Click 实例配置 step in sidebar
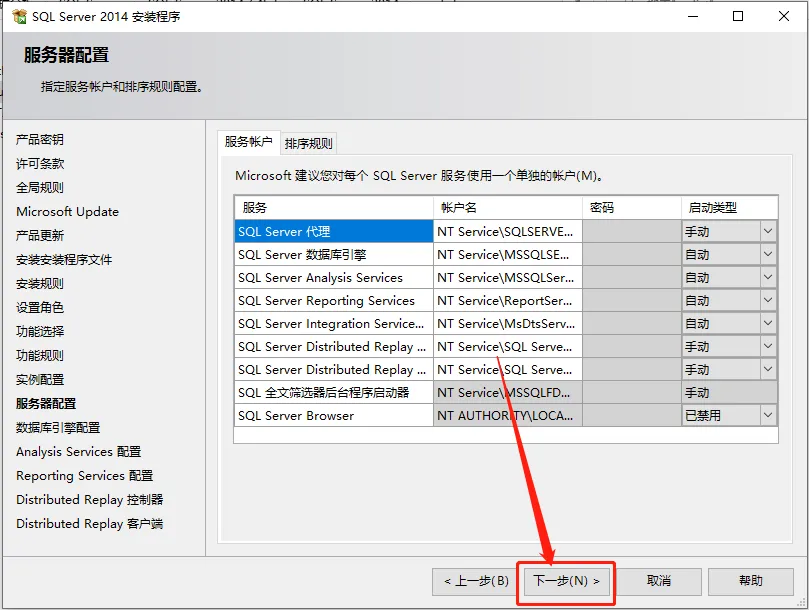The image size is (809, 610). [x=40, y=379]
